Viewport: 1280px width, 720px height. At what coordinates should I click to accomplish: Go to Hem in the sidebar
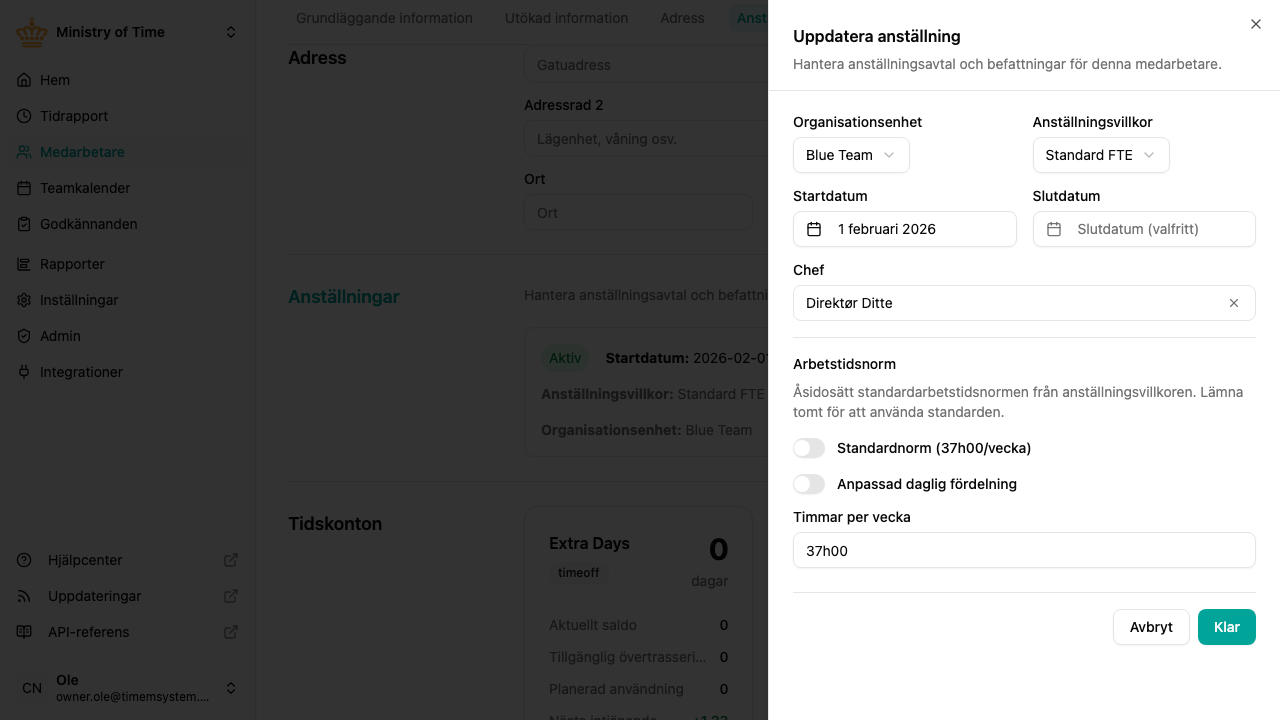(x=128, y=80)
